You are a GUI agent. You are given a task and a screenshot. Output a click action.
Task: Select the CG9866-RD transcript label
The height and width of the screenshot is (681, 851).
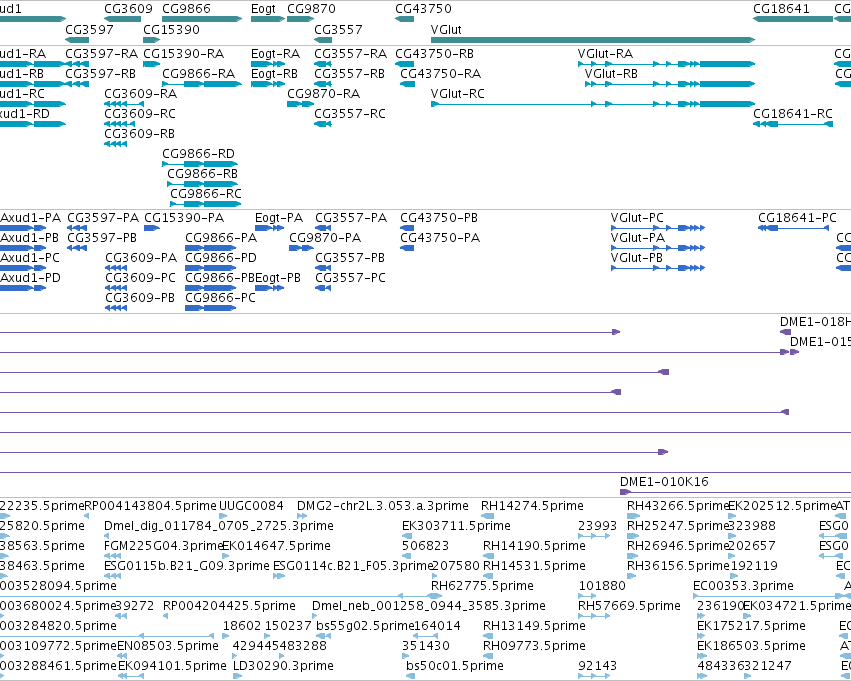coord(199,154)
